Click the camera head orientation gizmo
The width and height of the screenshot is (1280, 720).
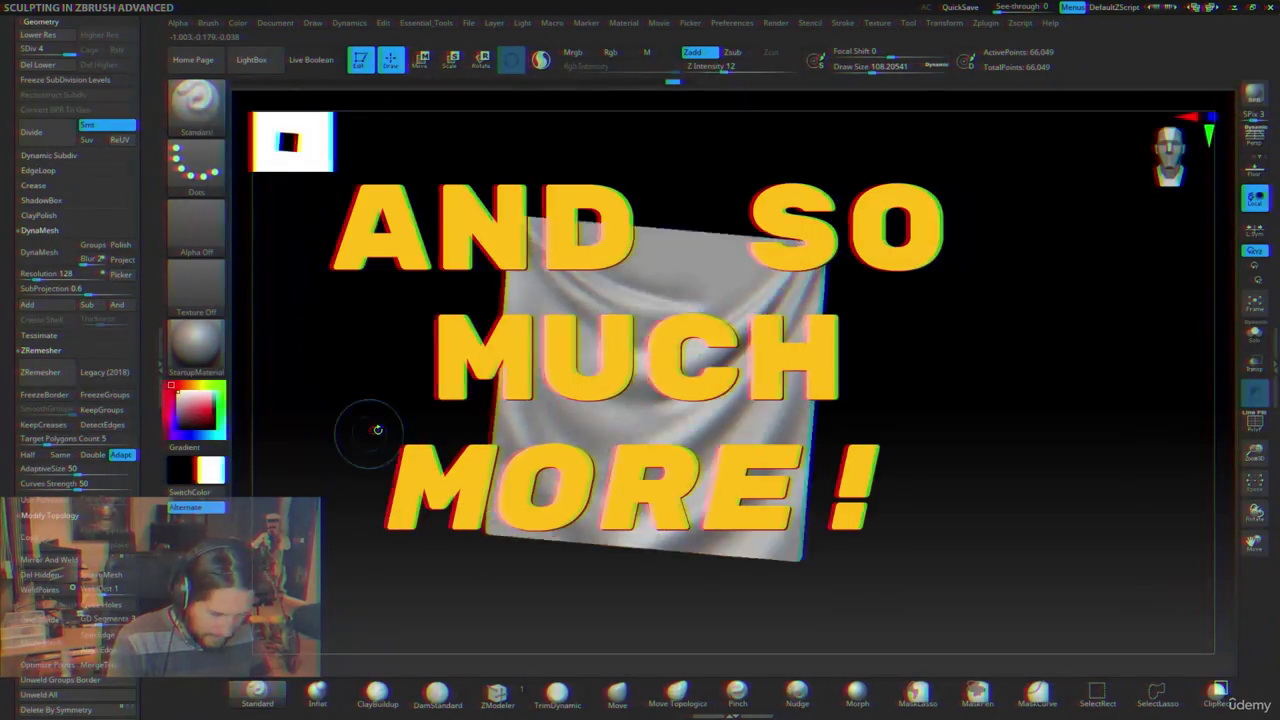pos(1169,157)
